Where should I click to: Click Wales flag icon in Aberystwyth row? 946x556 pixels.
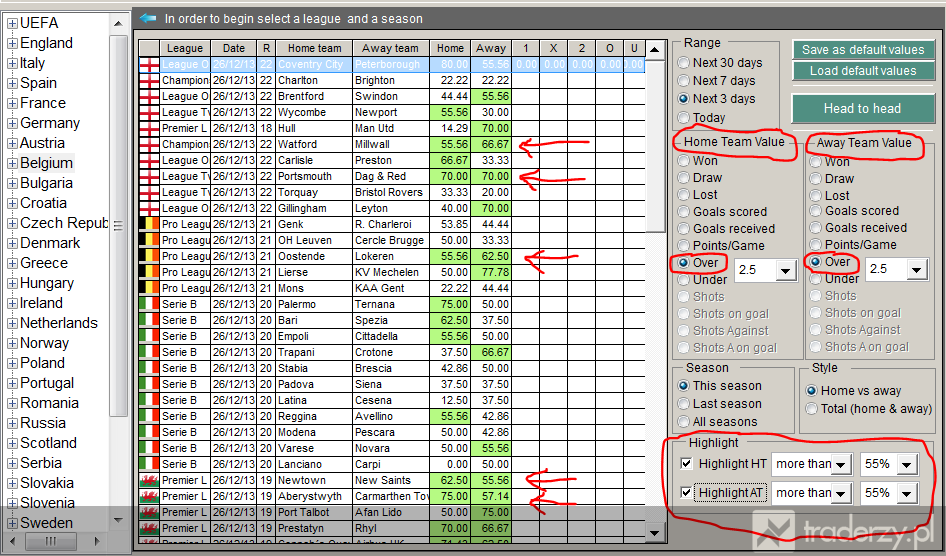[149, 496]
